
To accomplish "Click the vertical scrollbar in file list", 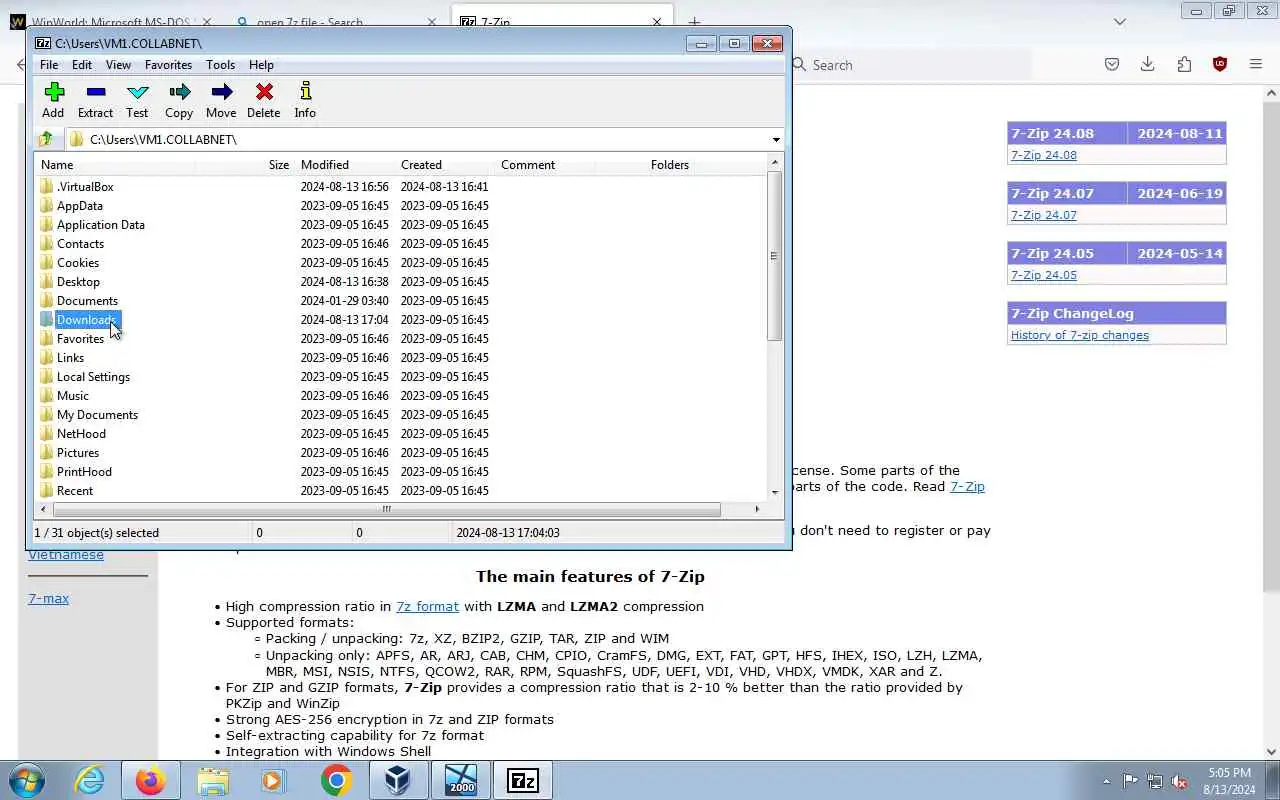I will (774, 256).
